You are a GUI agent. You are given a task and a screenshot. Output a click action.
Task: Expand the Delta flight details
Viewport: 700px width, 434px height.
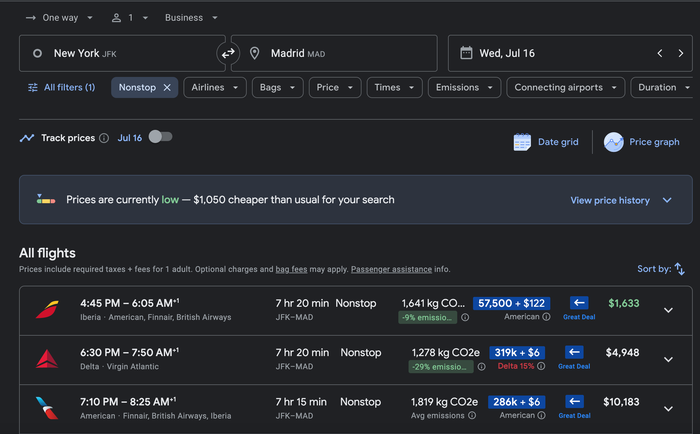[x=668, y=359]
